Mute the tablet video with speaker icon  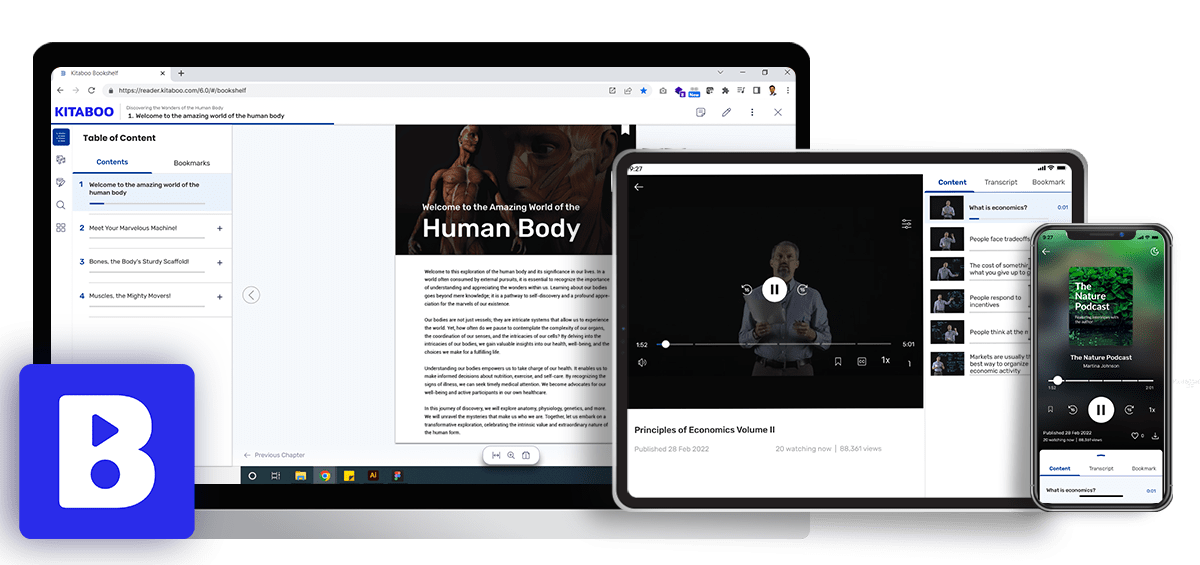point(641,362)
